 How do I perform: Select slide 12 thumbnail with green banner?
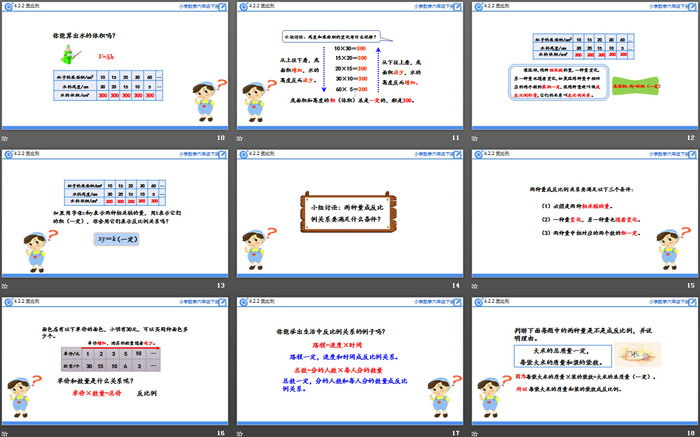click(585, 66)
